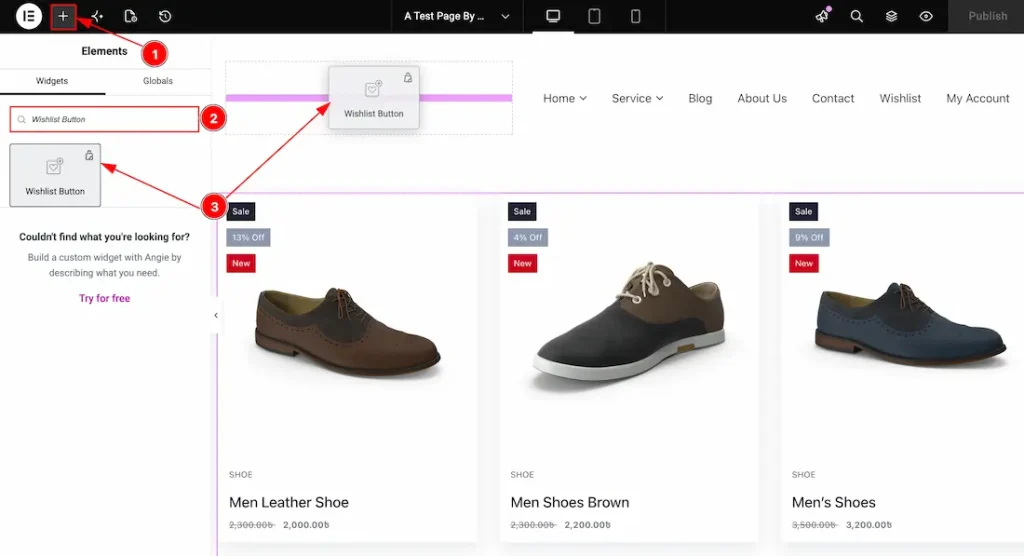
Task: Collapse the panel with the side arrow
Action: [x=216, y=316]
